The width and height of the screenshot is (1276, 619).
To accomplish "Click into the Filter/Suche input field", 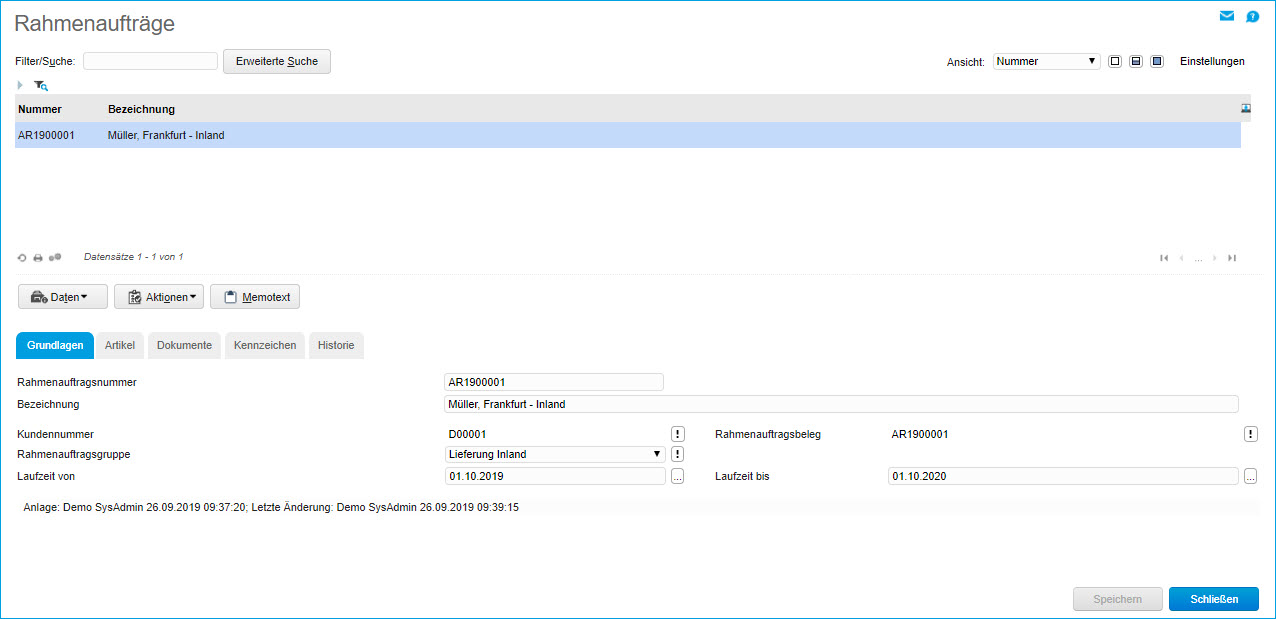I will pyautogui.click(x=150, y=61).
